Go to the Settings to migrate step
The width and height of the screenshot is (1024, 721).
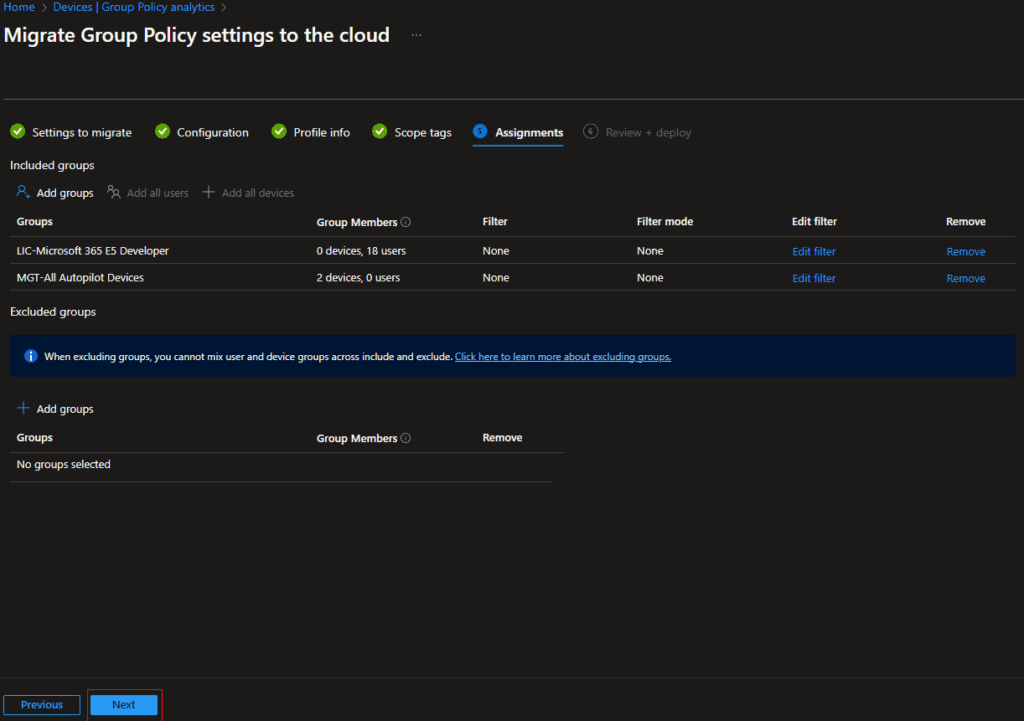tap(81, 132)
